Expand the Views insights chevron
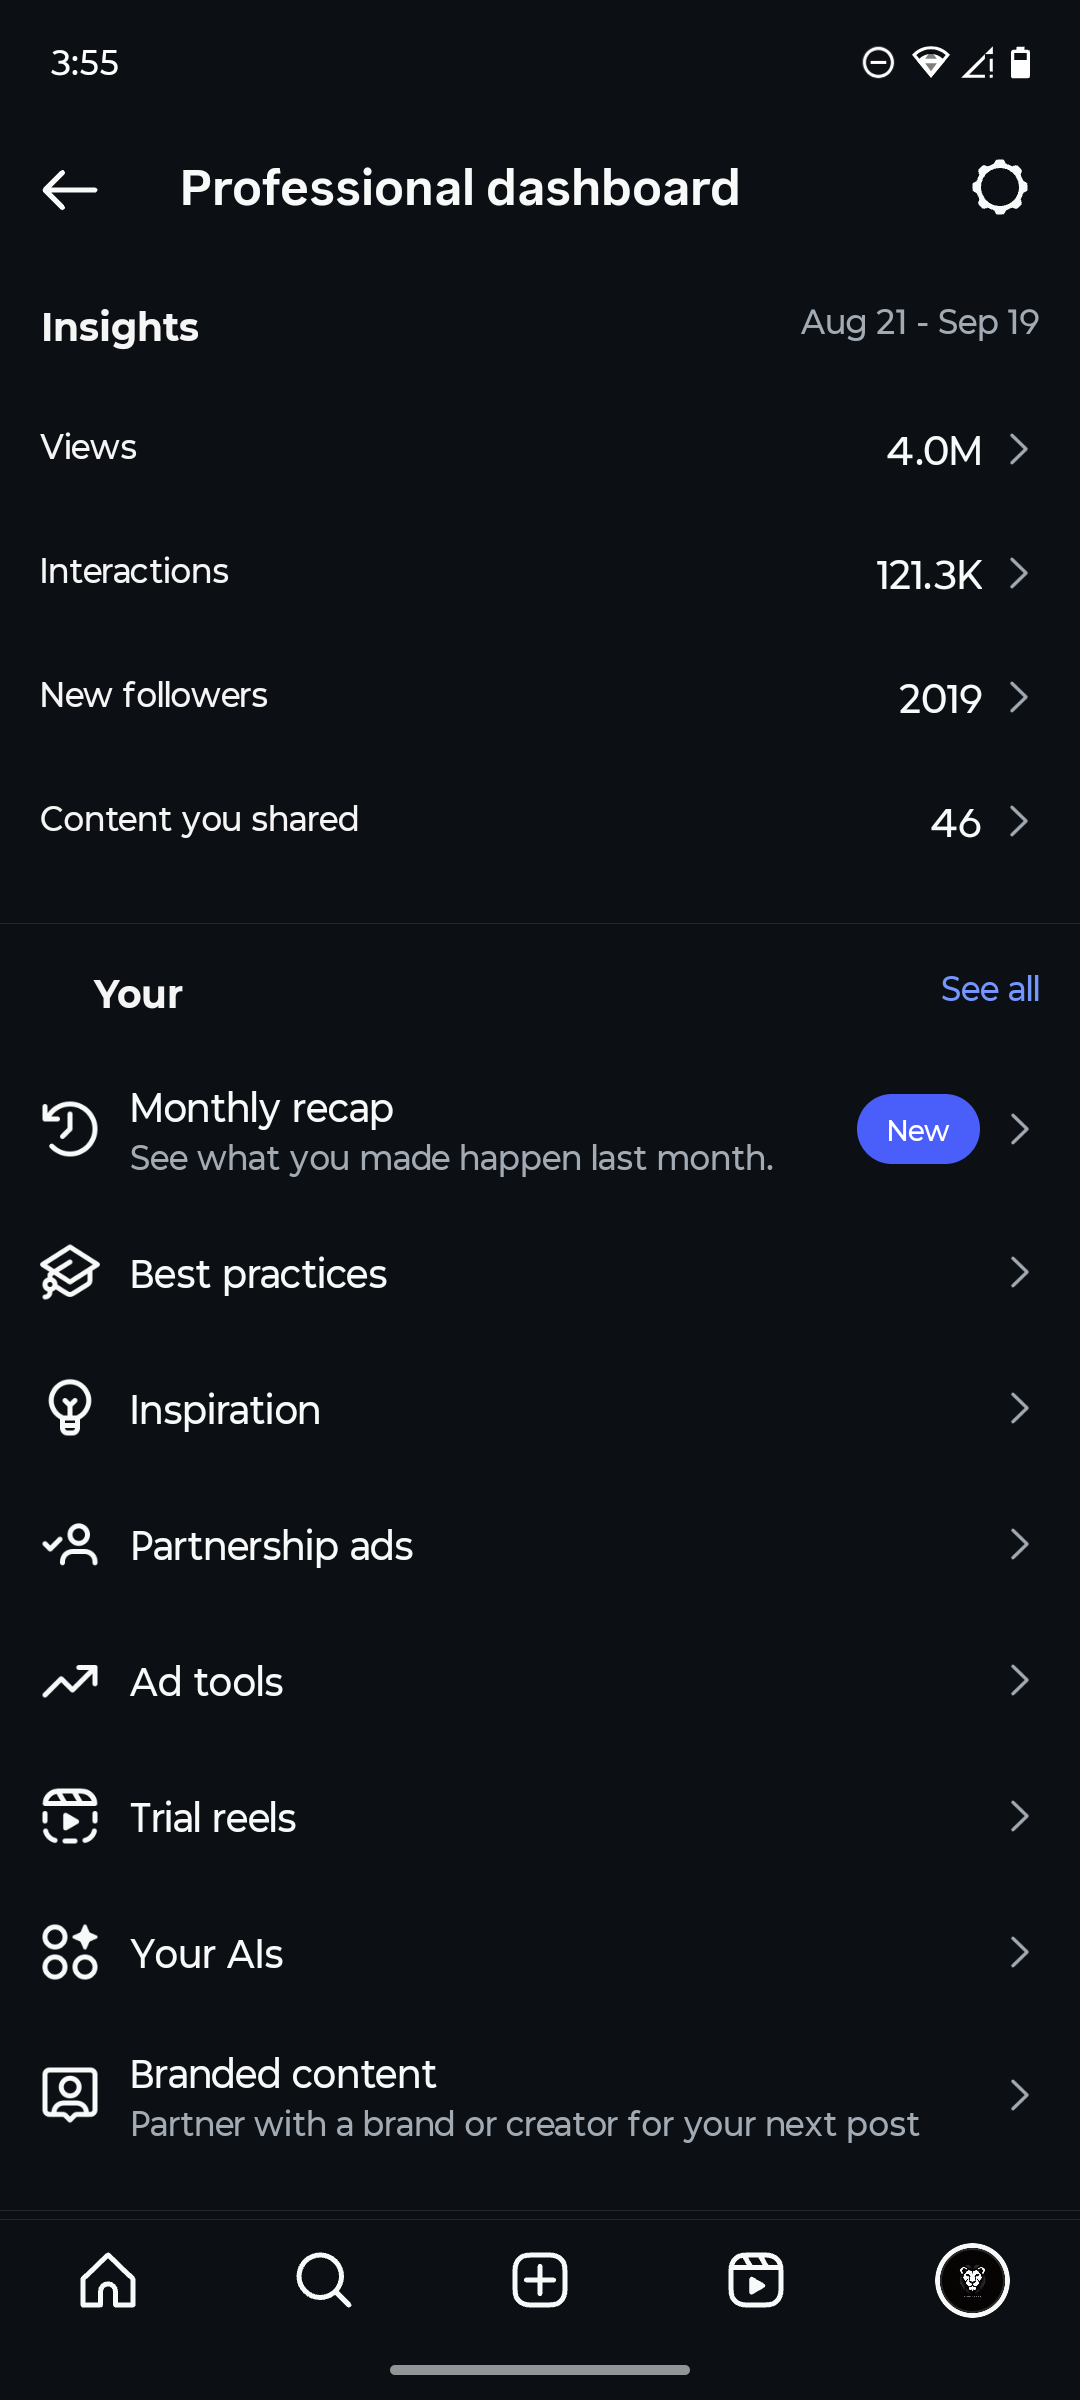Image resolution: width=1080 pixels, height=2400 pixels. click(x=1019, y=449)
